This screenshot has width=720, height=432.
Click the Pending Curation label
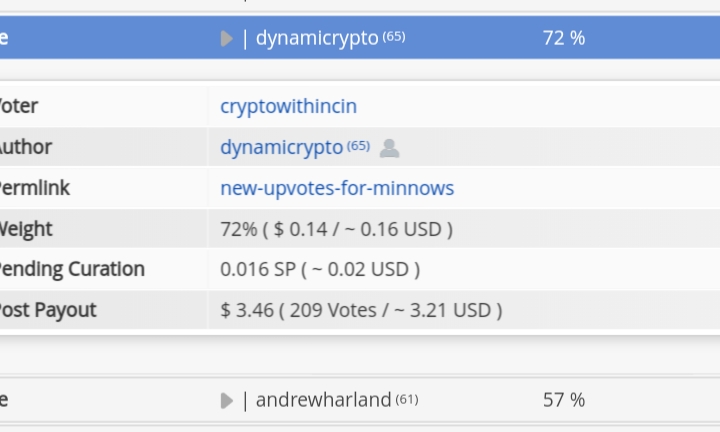72,269
